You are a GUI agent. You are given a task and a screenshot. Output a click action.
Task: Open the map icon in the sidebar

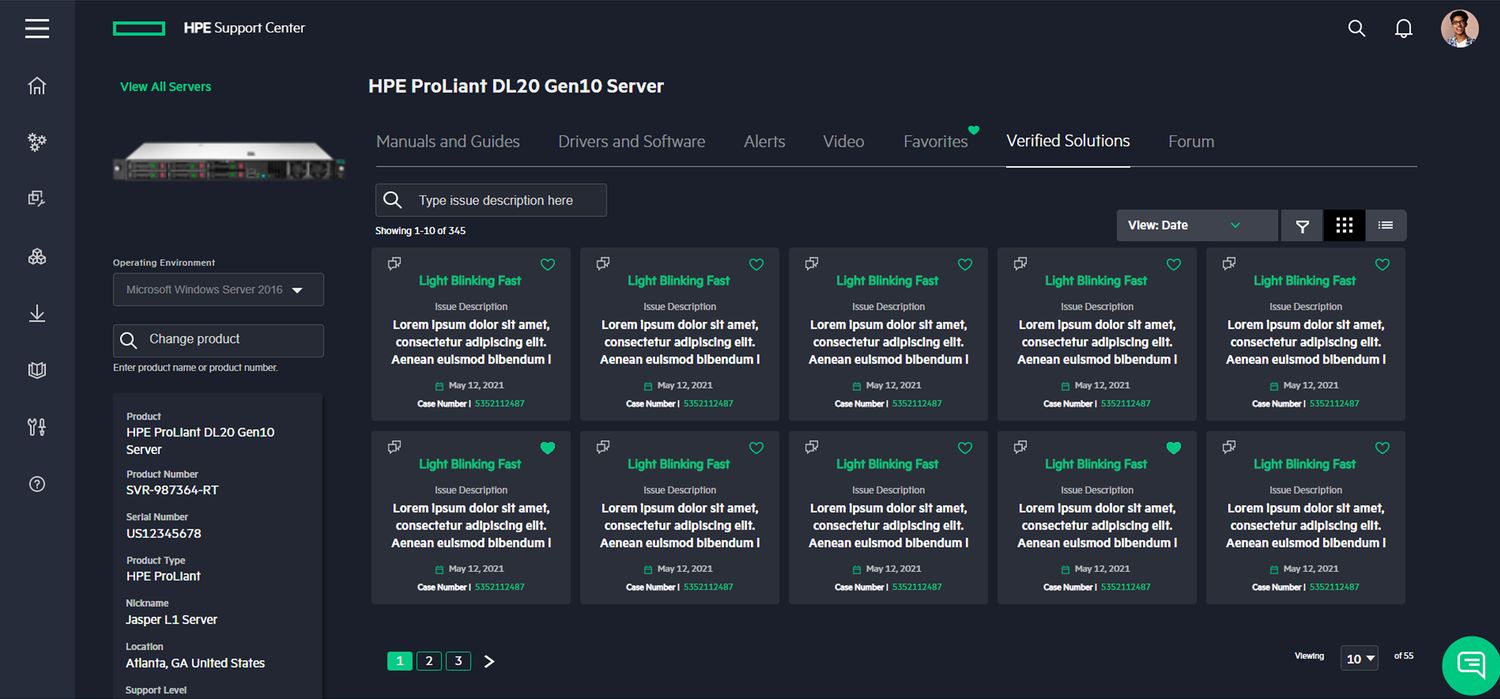click(x=37, y=371)
